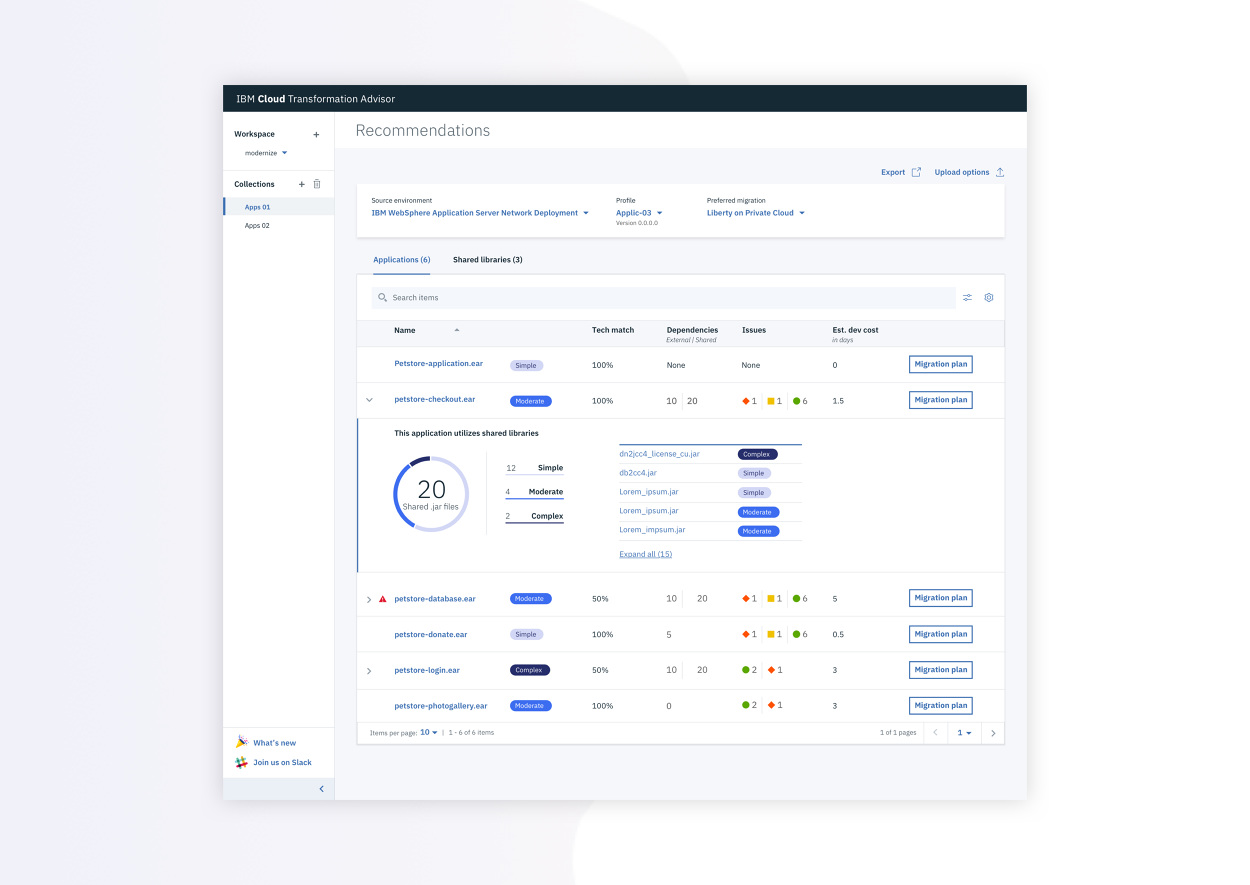Switch to Applications (6) tab

point(402,260)
